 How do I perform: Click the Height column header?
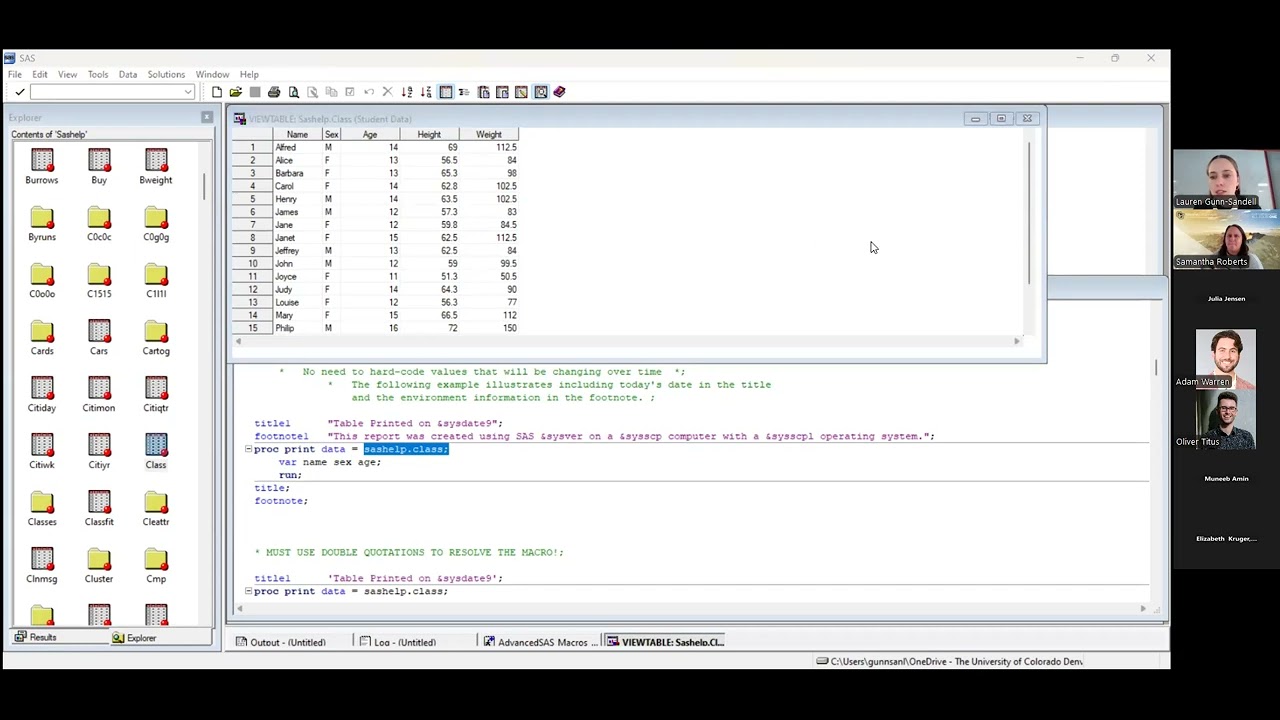click(x=429, y=134)
